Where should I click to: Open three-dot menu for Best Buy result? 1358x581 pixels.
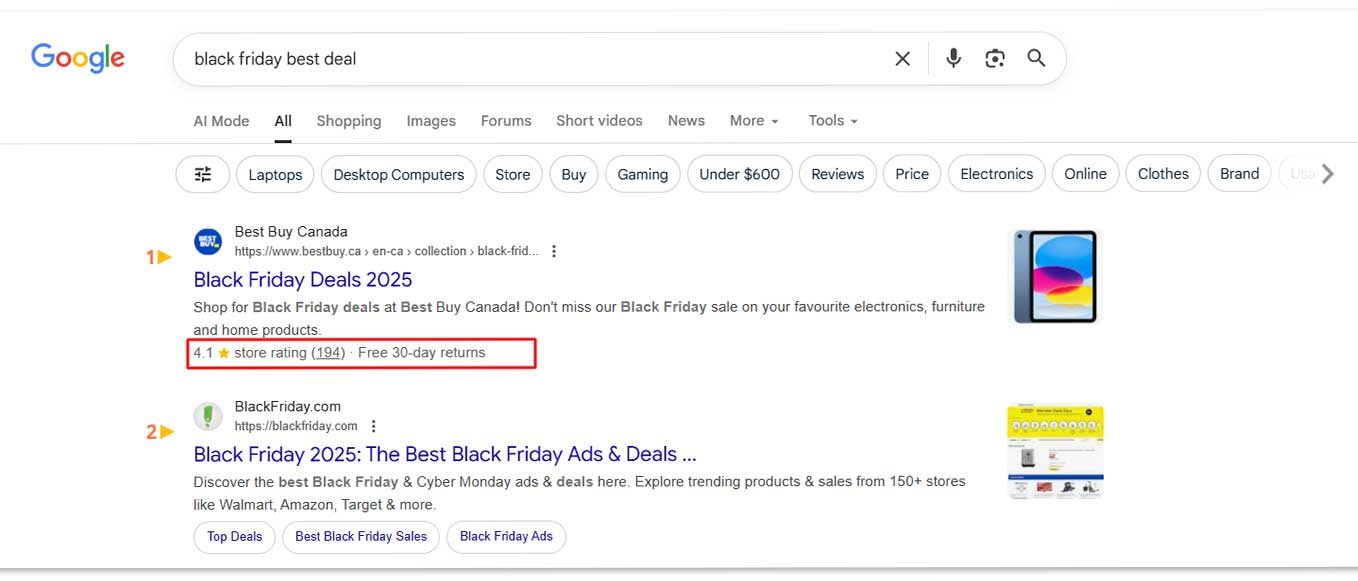click(x=554, y=251)
